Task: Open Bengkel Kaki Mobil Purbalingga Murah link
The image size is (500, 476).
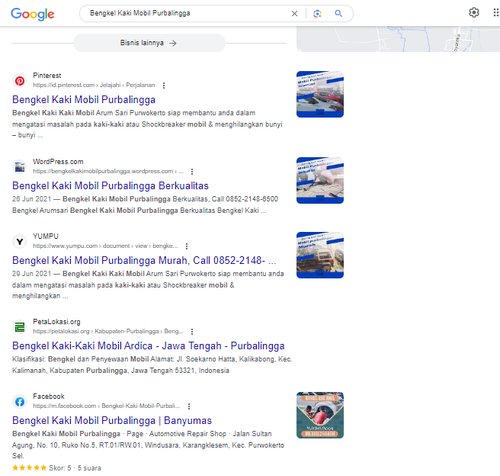Action: click(144, 260)
